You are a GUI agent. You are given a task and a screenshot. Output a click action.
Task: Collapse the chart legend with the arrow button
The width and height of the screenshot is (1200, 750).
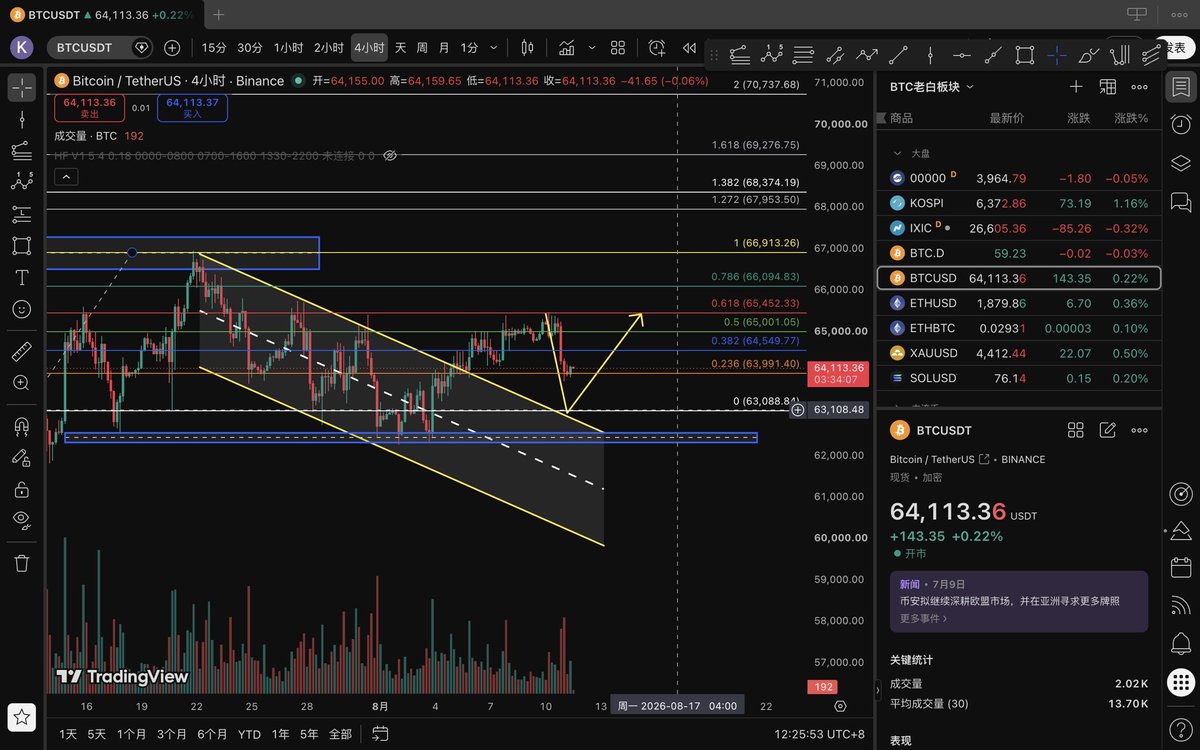point(66,177)
